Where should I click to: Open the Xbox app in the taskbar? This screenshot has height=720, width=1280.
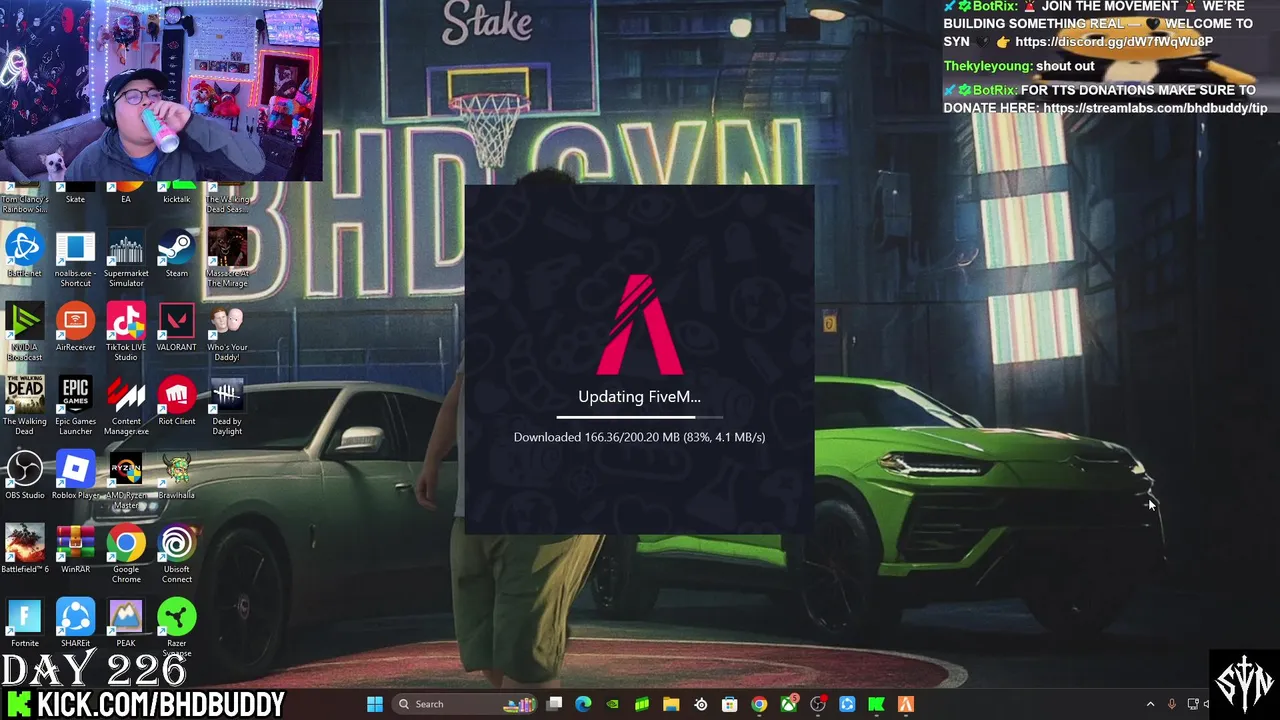pos(789,704)
